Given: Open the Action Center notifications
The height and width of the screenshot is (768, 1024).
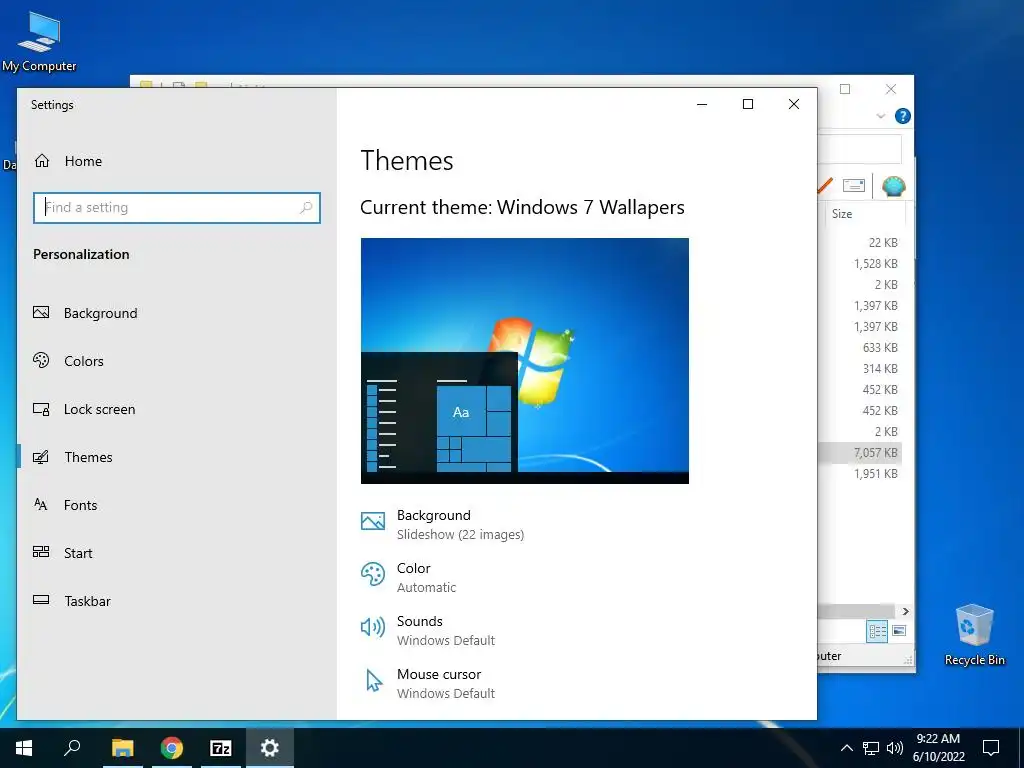Looking at the screenshot, I should [x=991, y=748].
